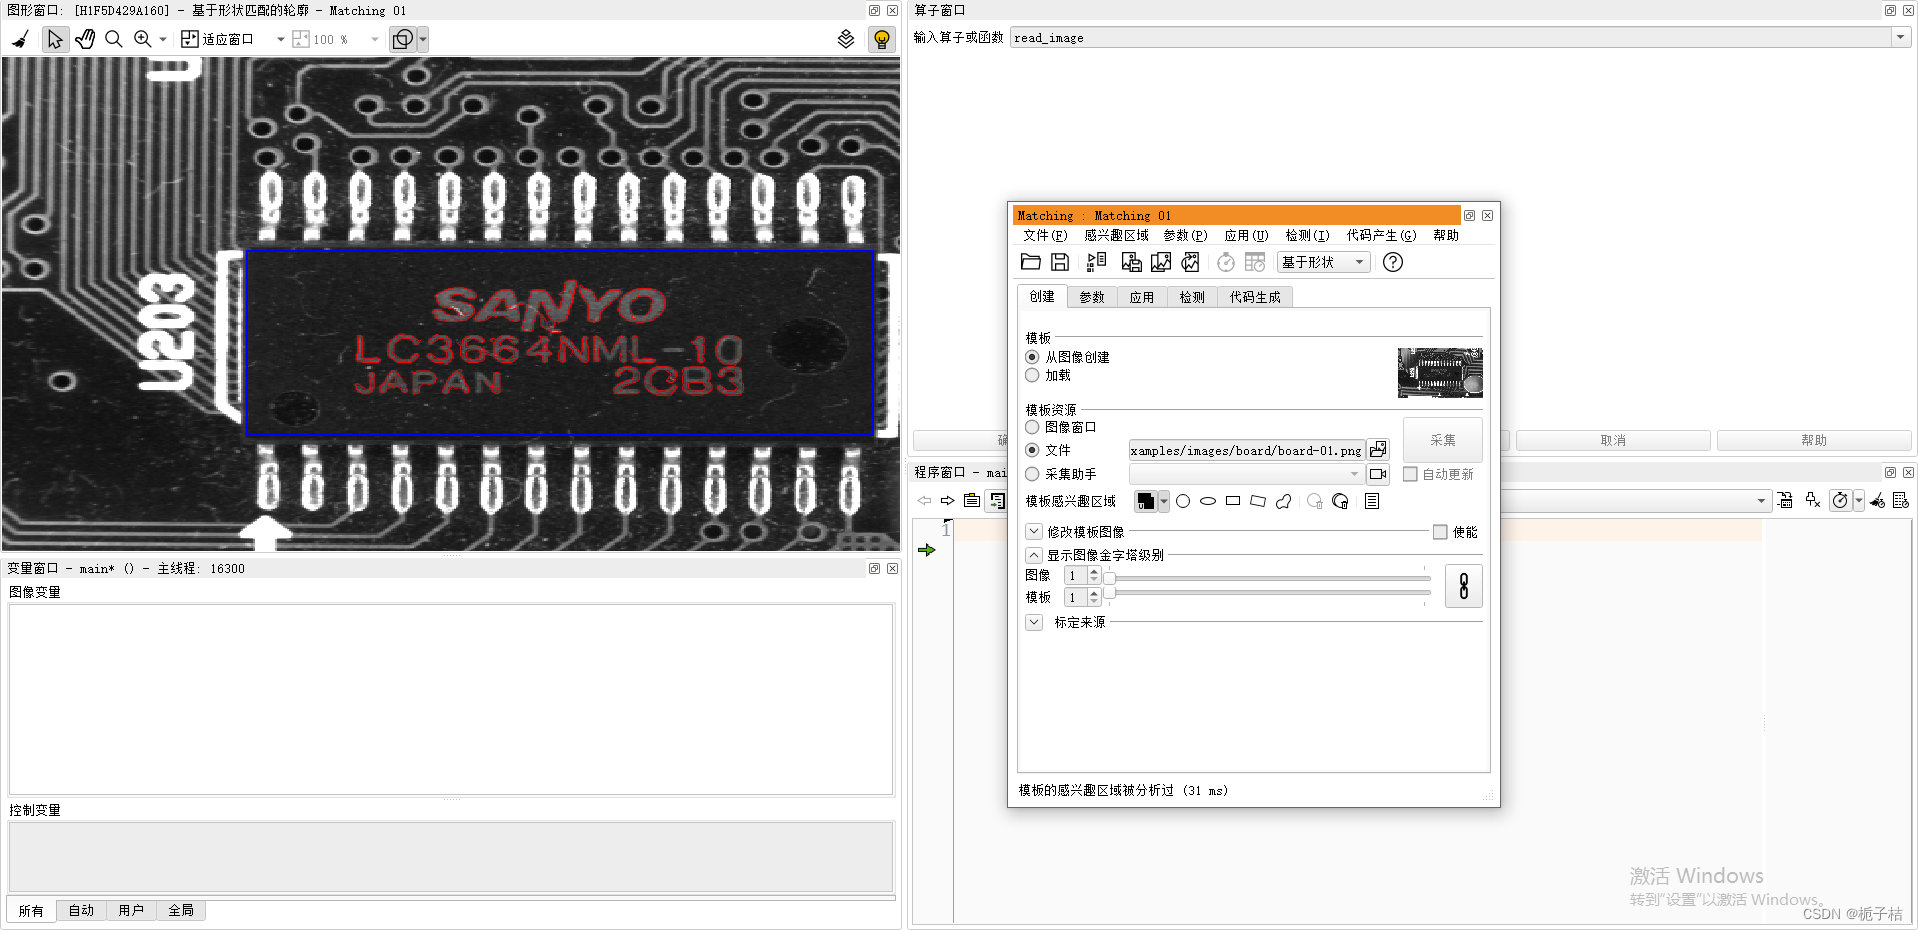This screenshot has height=930, width=1918.
Task: Collapse the 显示图像金字塔级别 section
Action: 1035,555
